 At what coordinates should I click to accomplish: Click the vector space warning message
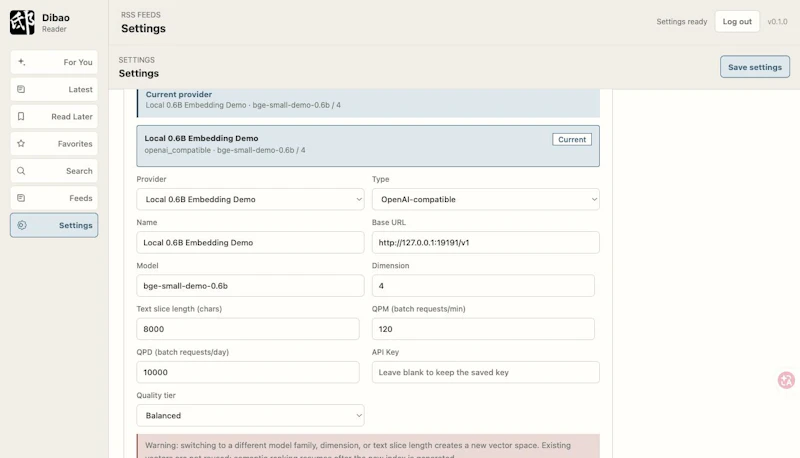tap(368, 446)
